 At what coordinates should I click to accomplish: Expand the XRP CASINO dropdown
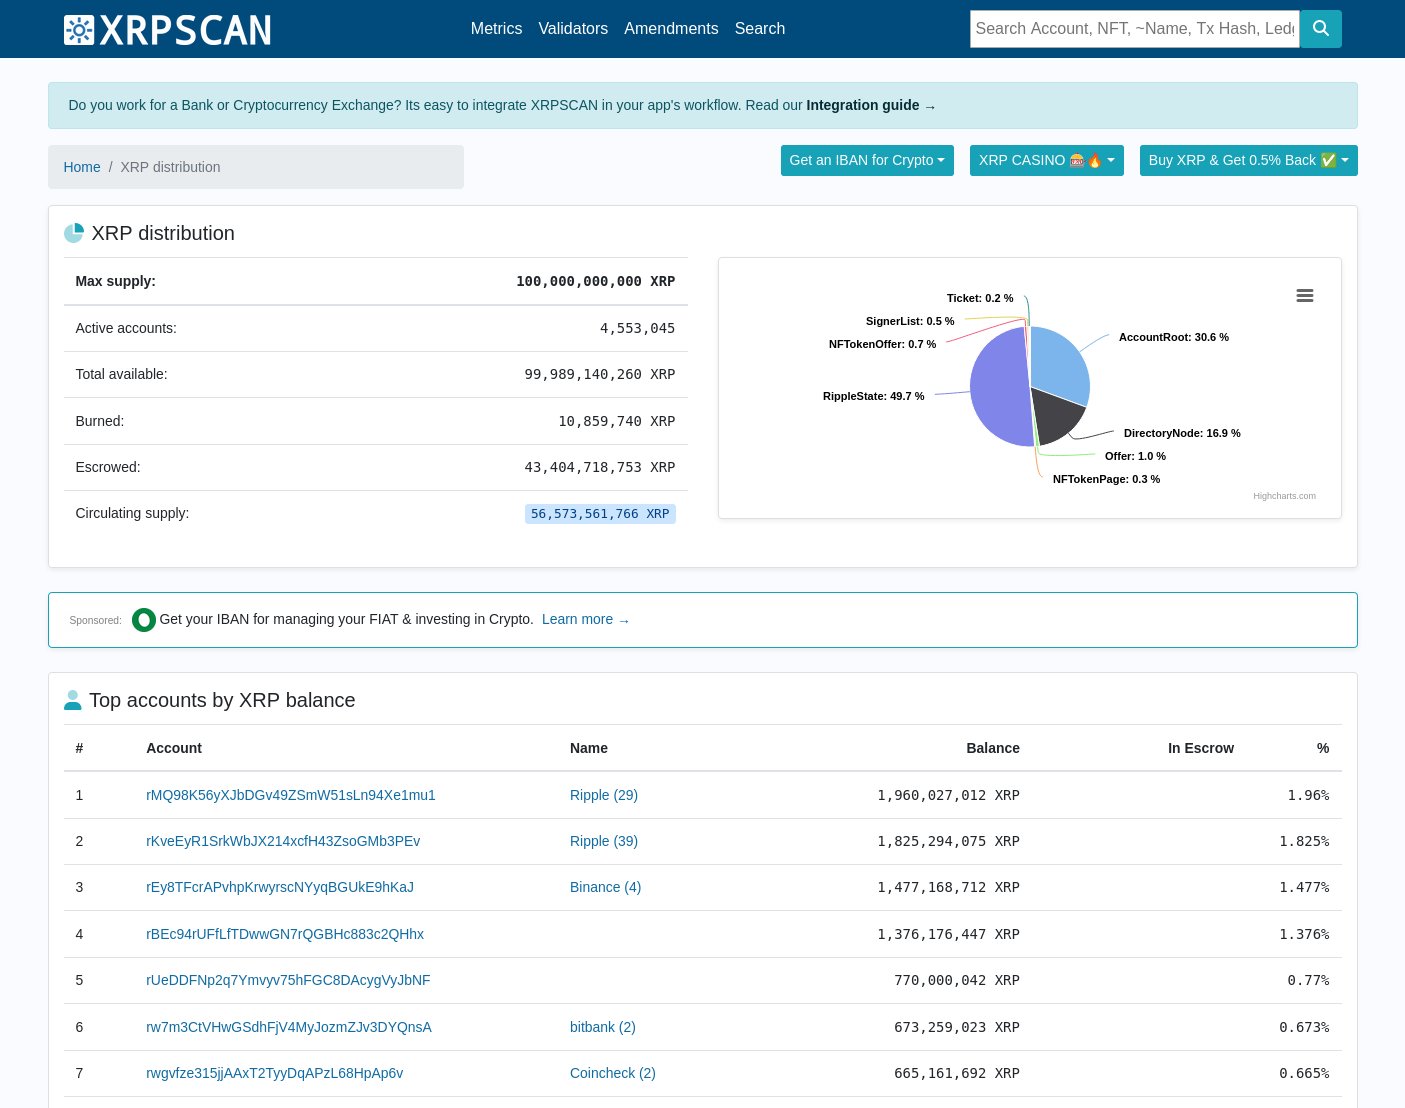(1046, 160)
